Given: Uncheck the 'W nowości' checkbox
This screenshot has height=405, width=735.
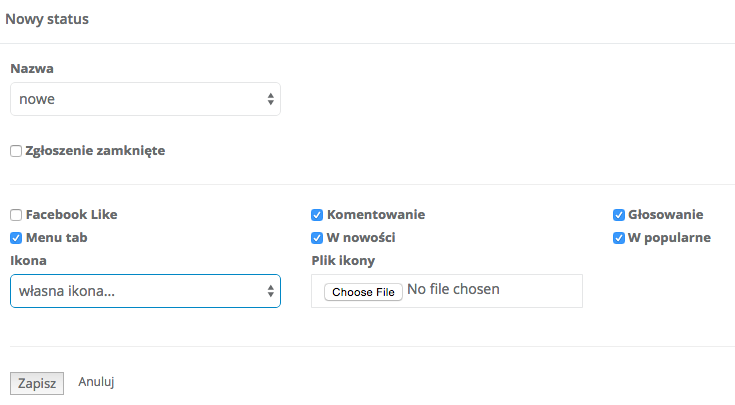Looking at the screenshot, I should point(317,238).
